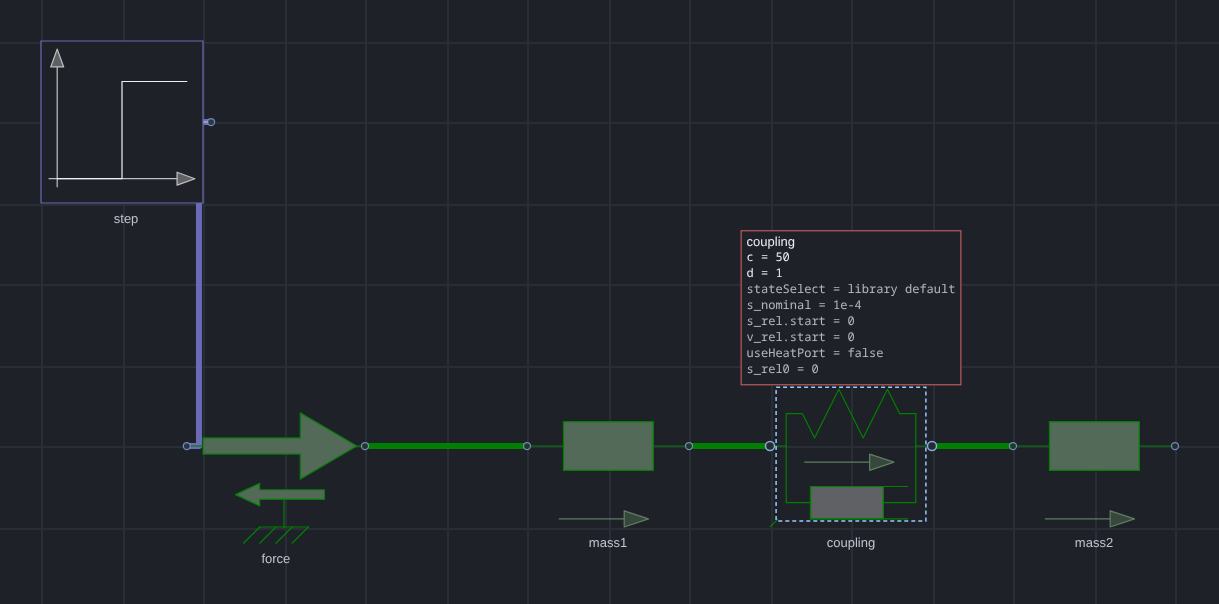Click the direction arrow below mass1
The height and width of the screenshot is (604, 1219).
[604, 519]
